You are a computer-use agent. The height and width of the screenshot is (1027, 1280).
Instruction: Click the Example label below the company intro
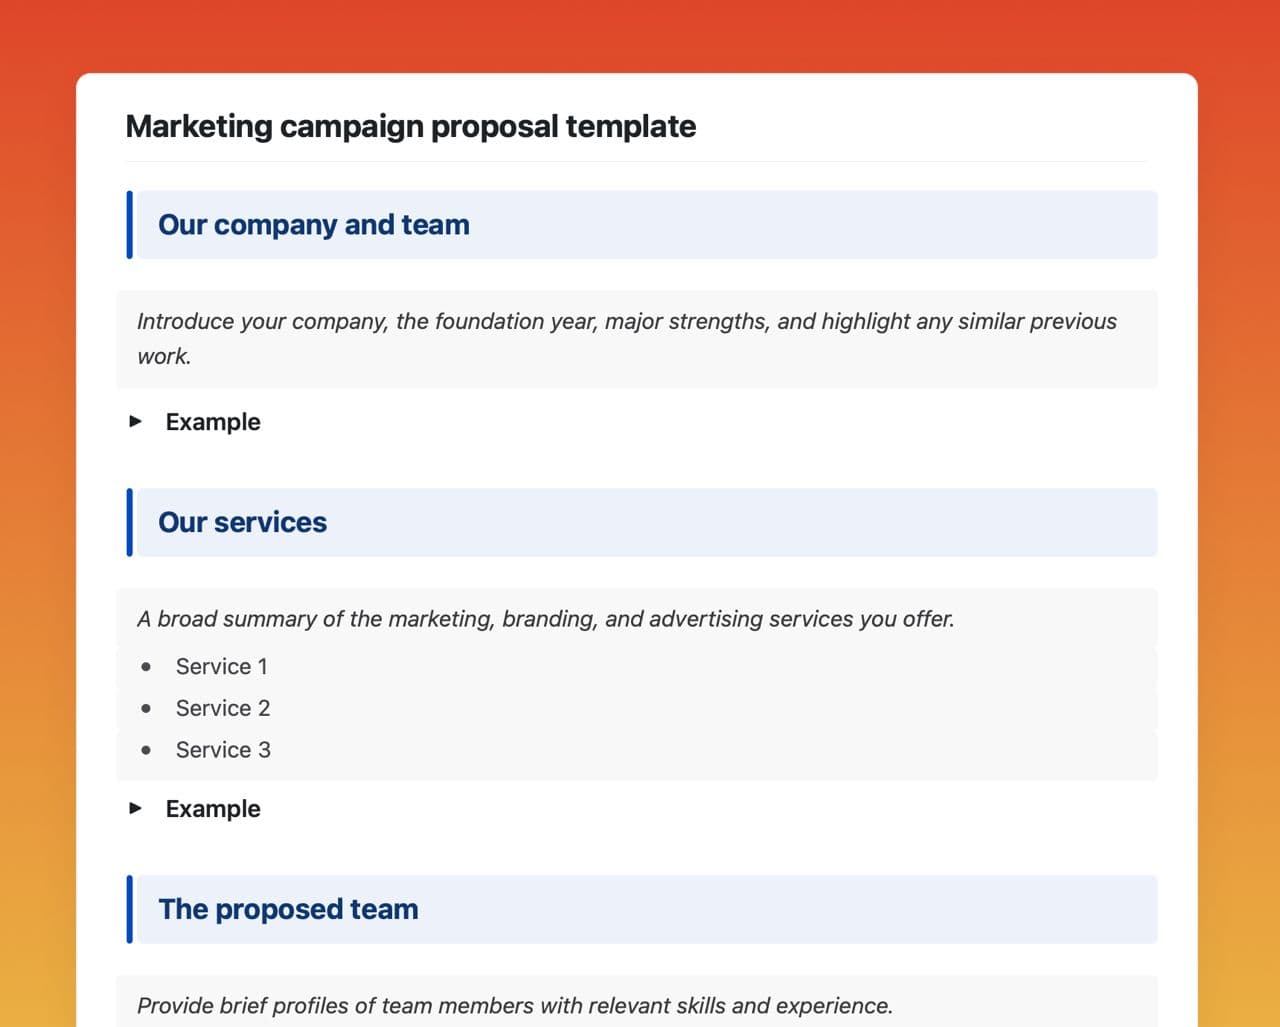tap(213, 422)
